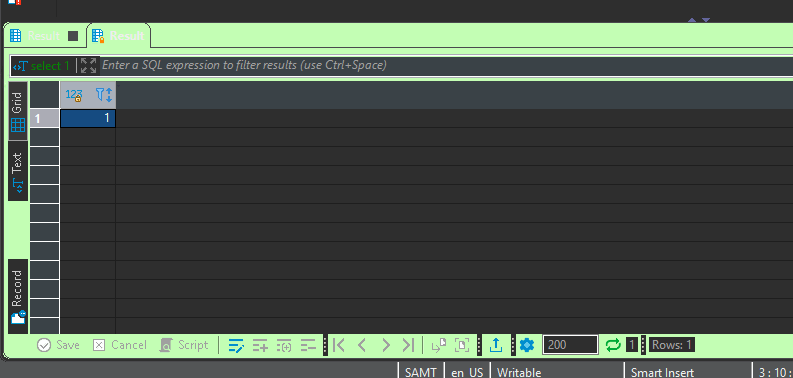
Task: Click the SAMT timezone in the status bar
Action: (x=421, y=372)
